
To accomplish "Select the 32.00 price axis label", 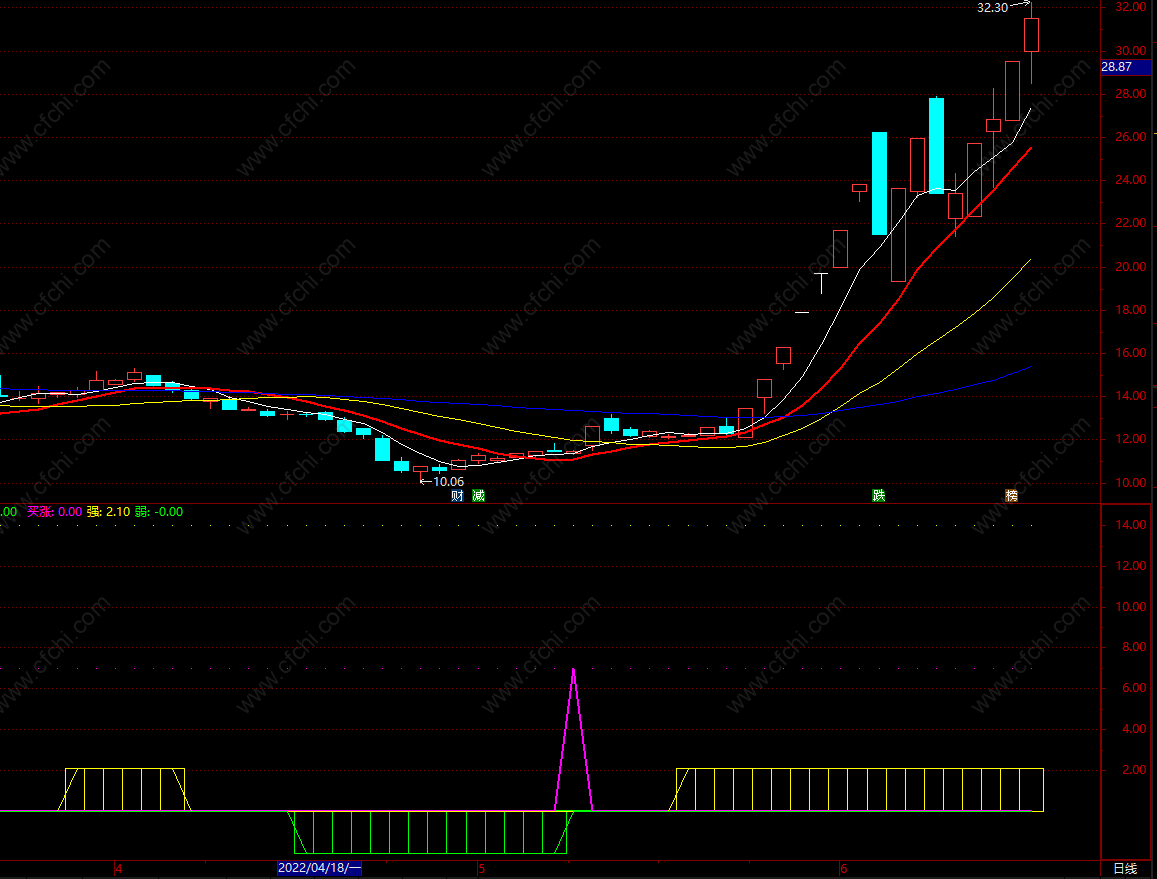I will pyautogui.click(x=1130, y=7).
